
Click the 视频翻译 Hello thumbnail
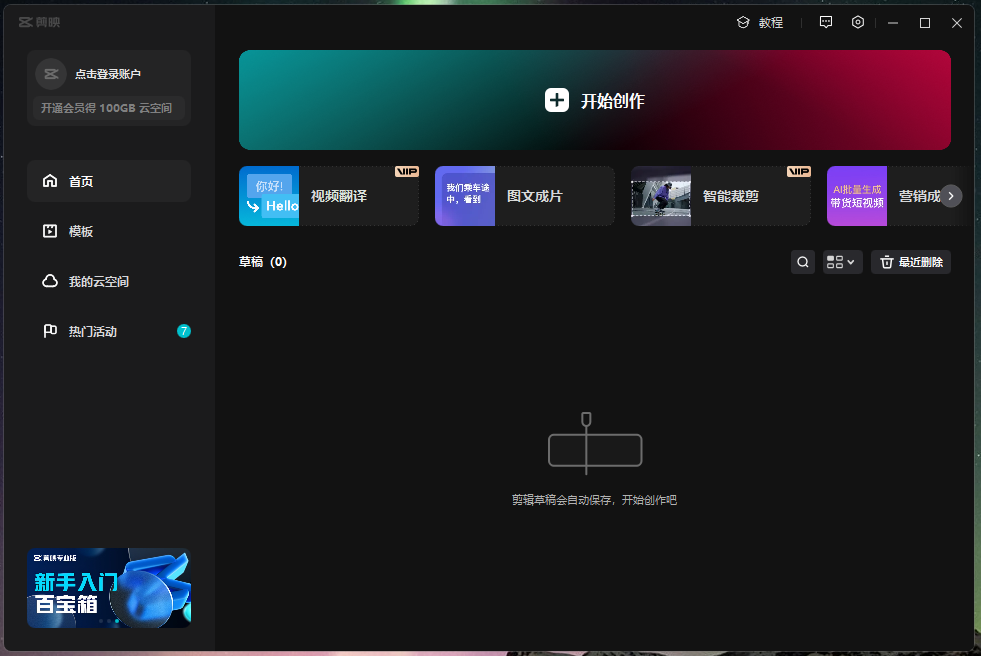[269, 196]
